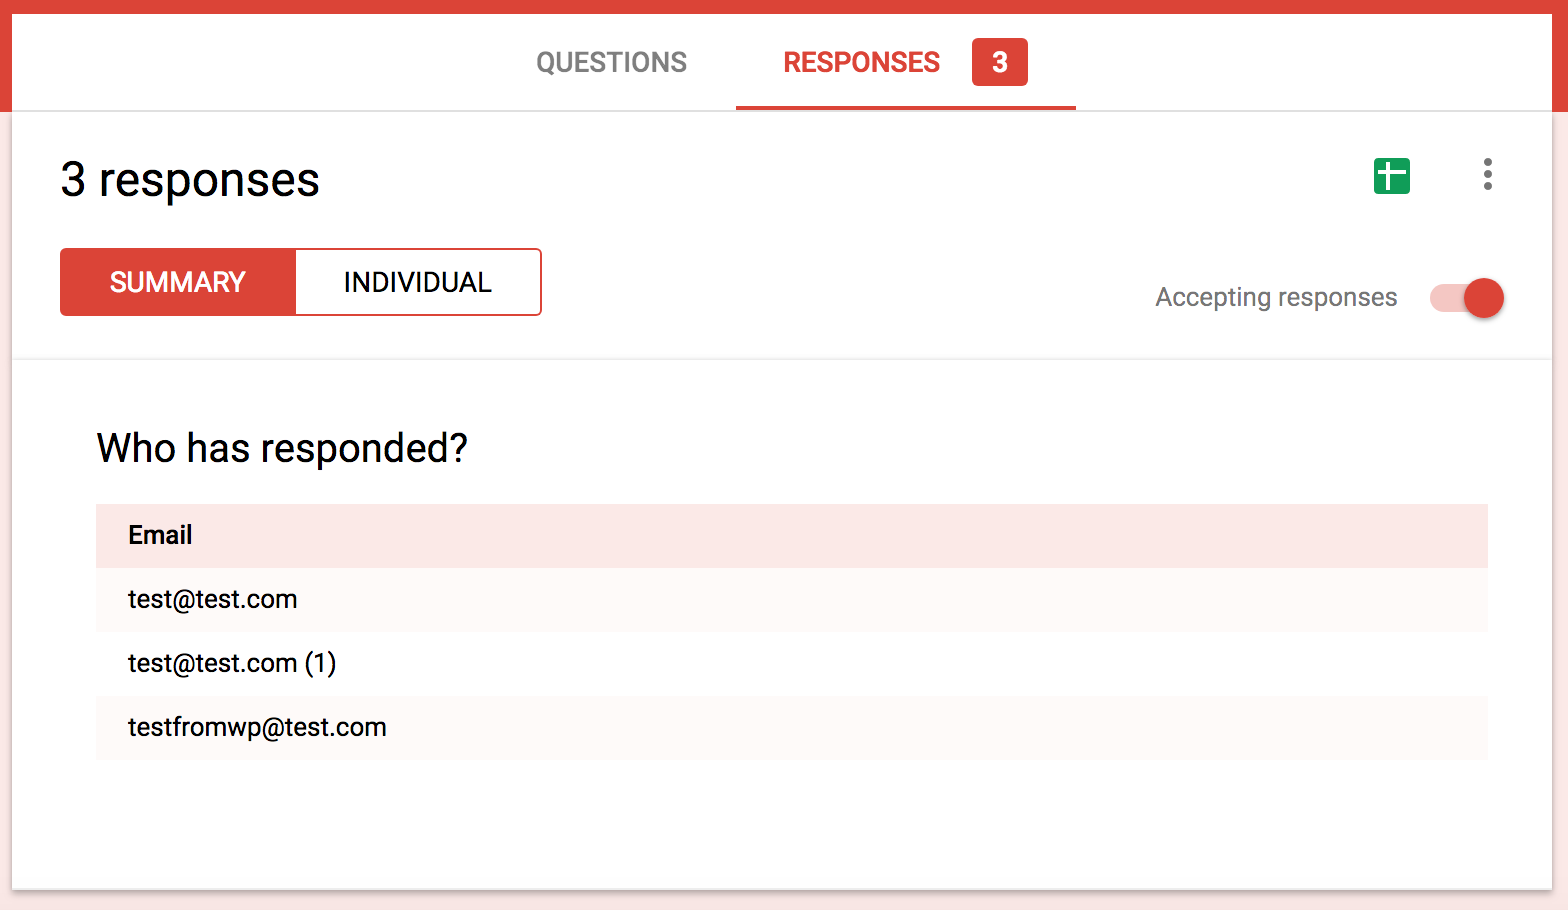Screen dimensions: 1568x910
Task: Open the three-dot more options menu
Action: (x=1487, y=175)
